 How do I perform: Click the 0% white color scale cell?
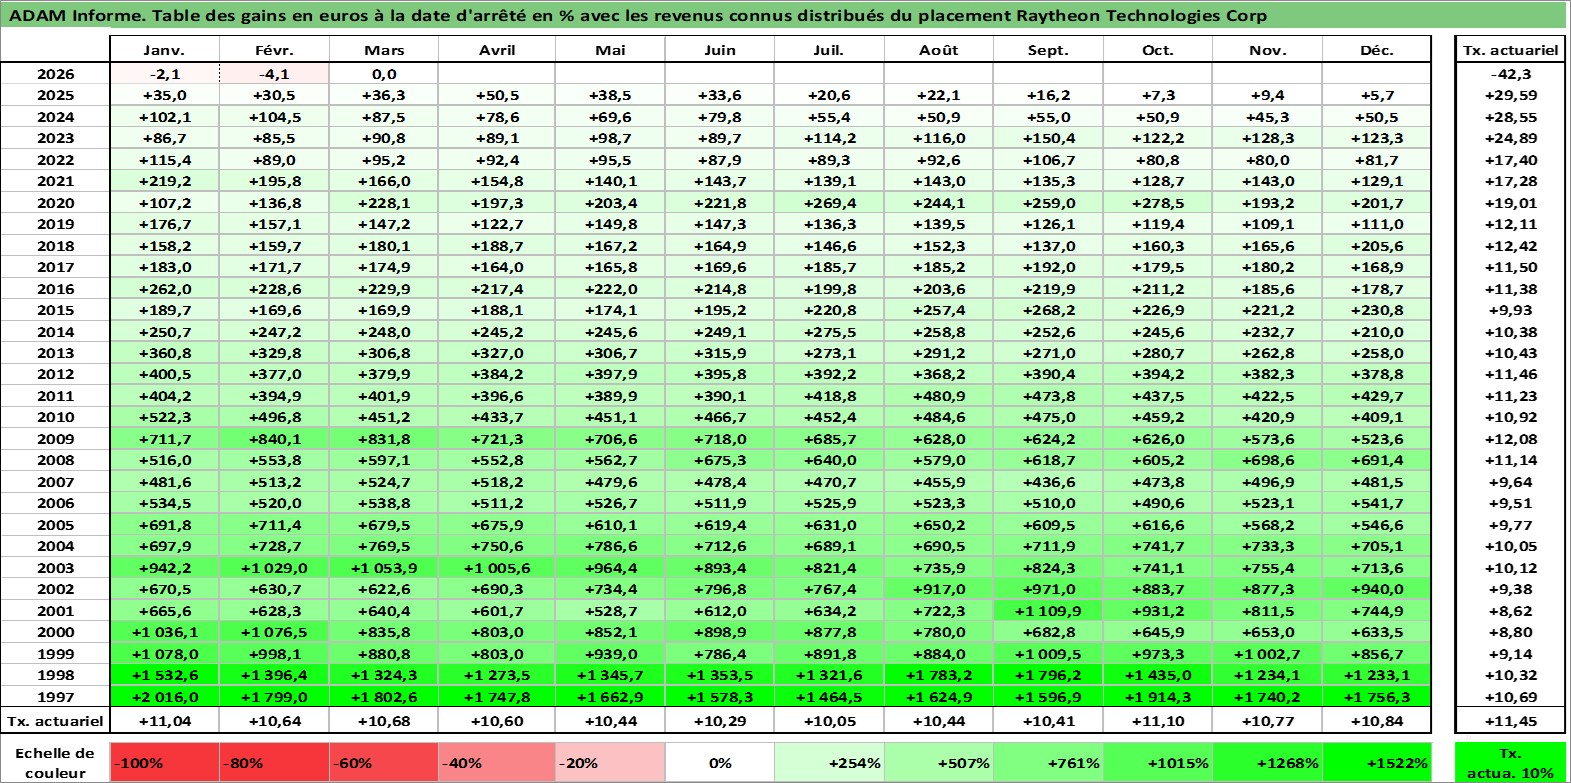tap(720, 762)
